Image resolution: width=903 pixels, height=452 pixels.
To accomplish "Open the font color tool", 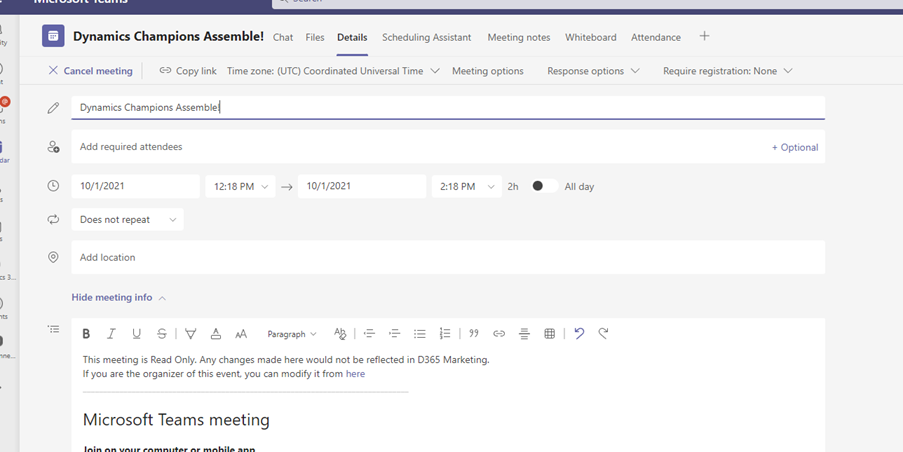I will pos(215,333).
